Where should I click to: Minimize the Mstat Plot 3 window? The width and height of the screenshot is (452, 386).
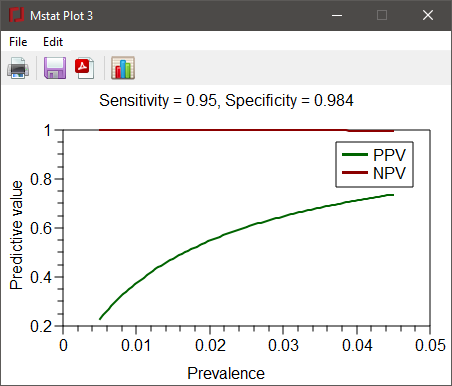pos(337,15)
